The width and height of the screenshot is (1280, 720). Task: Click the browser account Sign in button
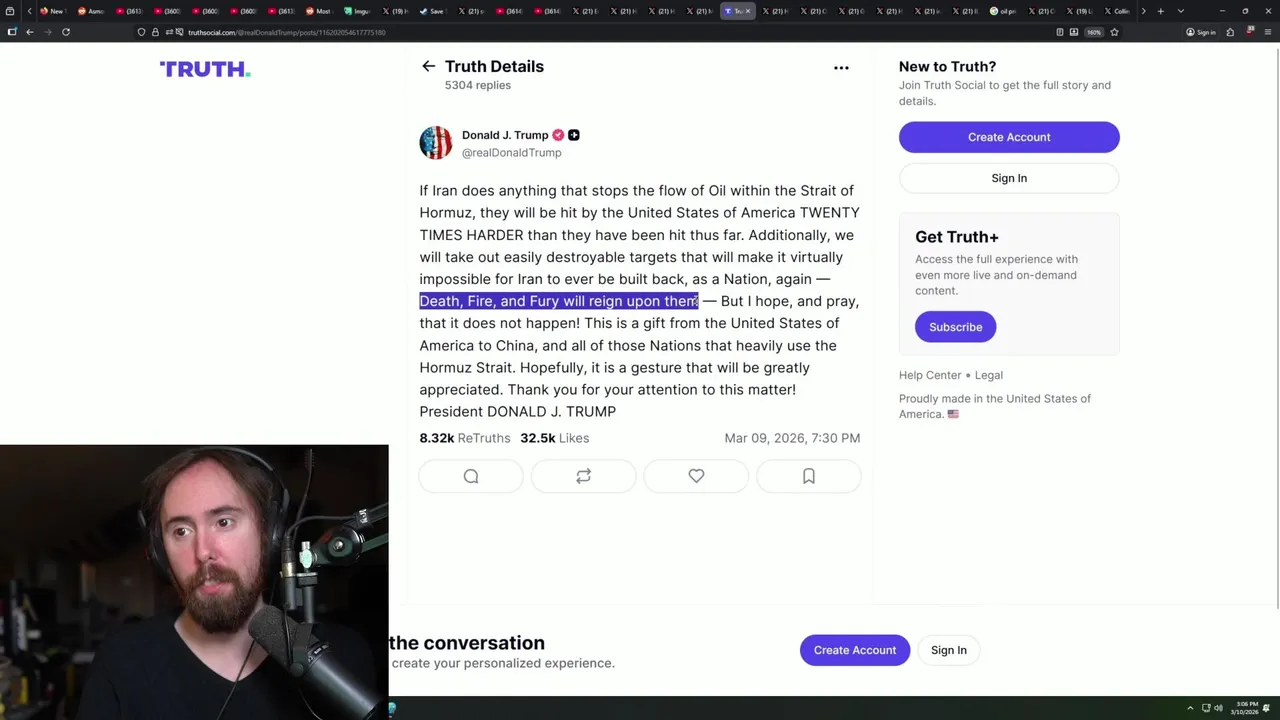tap(1201, 32)
